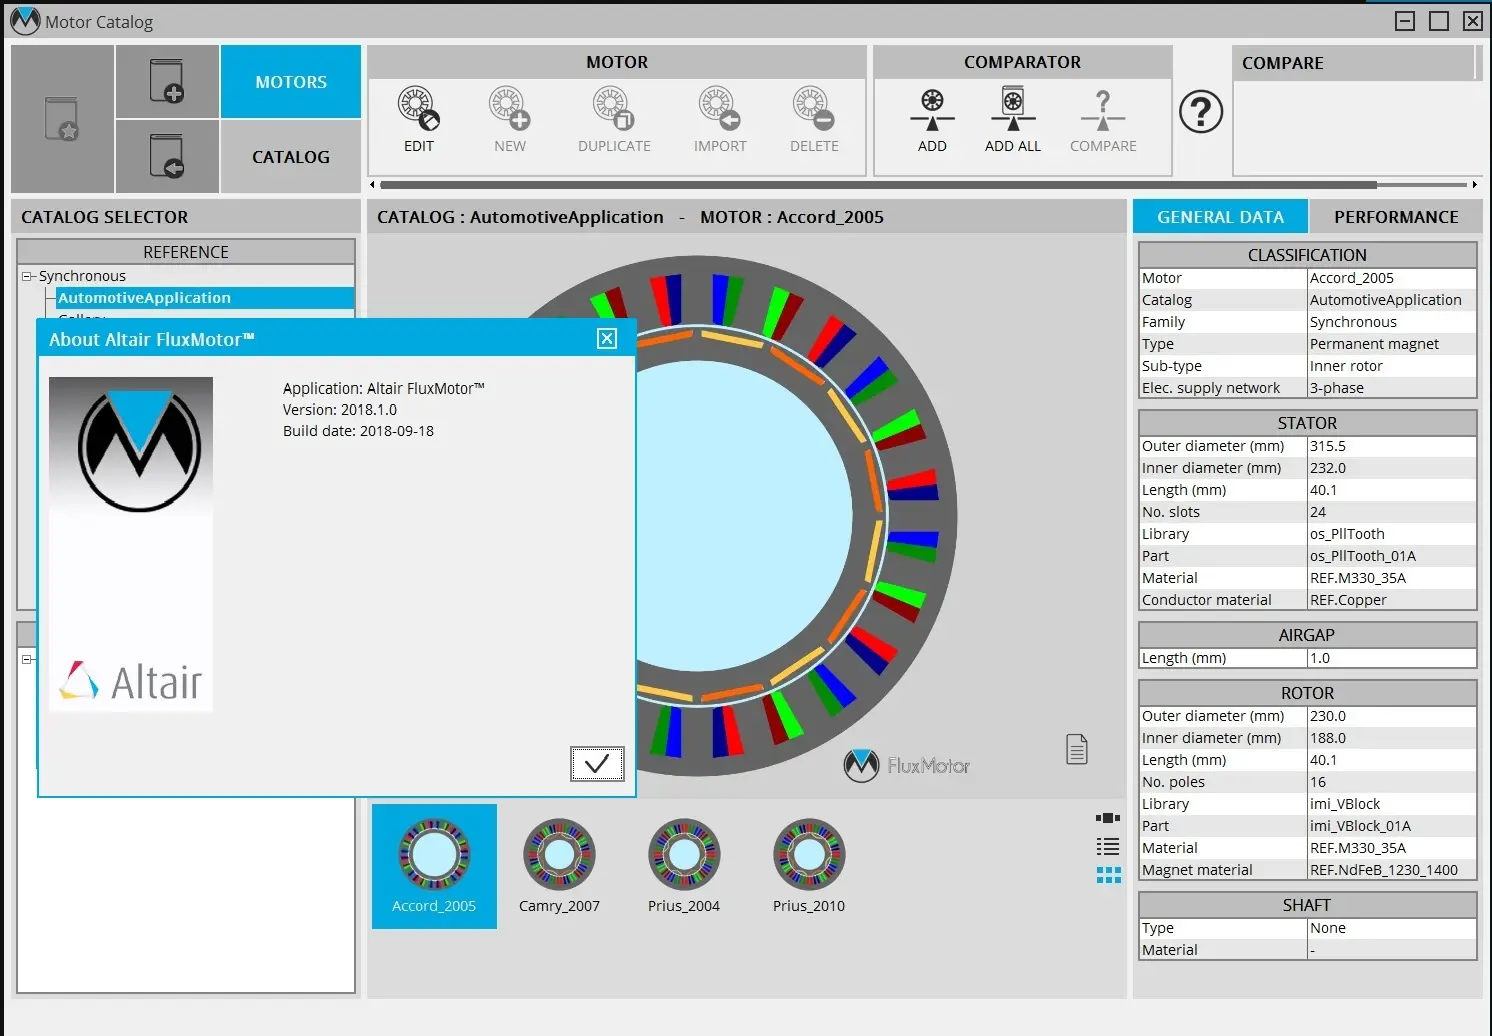Click the EDIT motor icon
The height and width of the screenshot is (1036, 1492).
point(419,109)
